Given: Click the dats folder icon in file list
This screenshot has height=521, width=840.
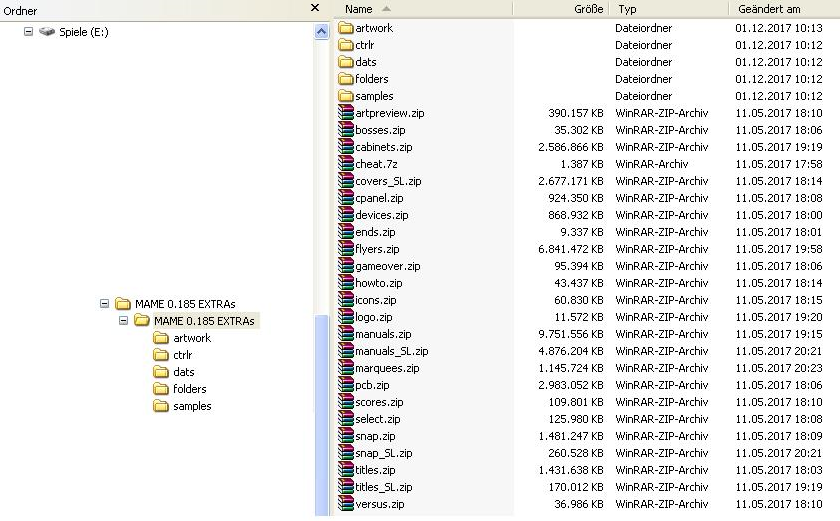Looking at the screenshot, I should [346, 62].
